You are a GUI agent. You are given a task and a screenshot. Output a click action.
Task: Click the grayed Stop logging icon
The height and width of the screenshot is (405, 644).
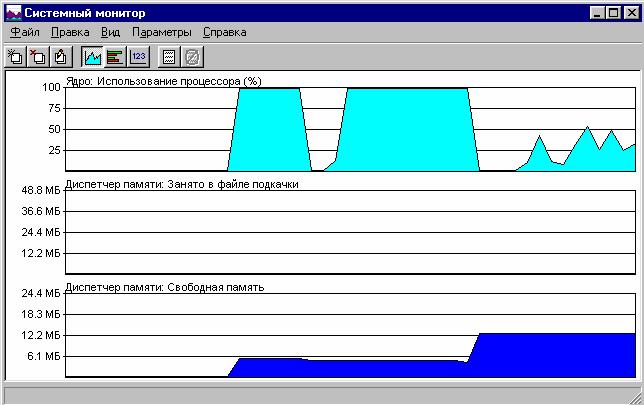point(192,57)
